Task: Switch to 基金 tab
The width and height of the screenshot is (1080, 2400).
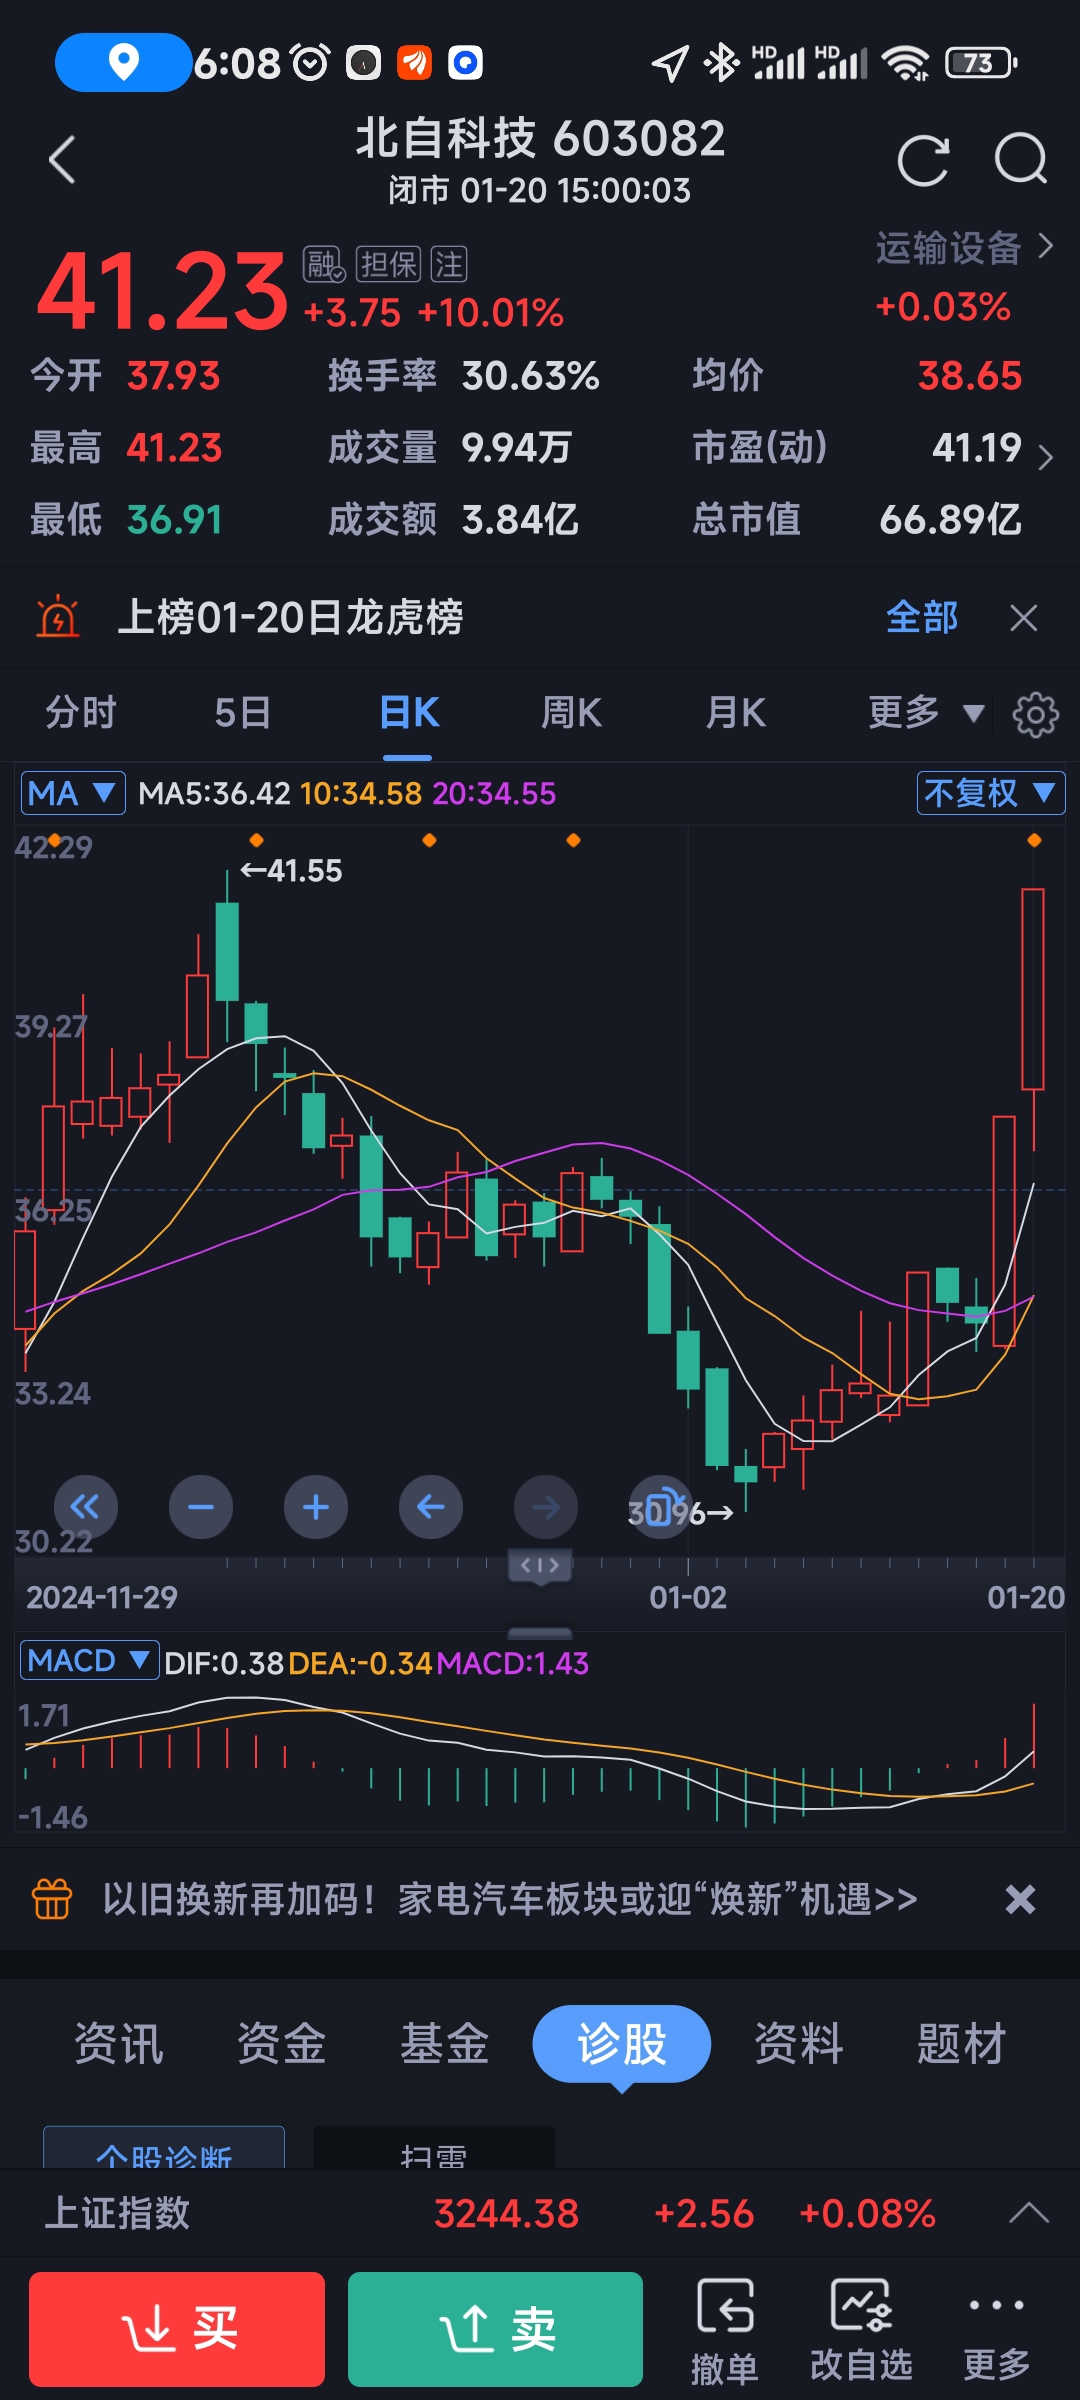Action: pyautogui.click(x=445, y=2043)
